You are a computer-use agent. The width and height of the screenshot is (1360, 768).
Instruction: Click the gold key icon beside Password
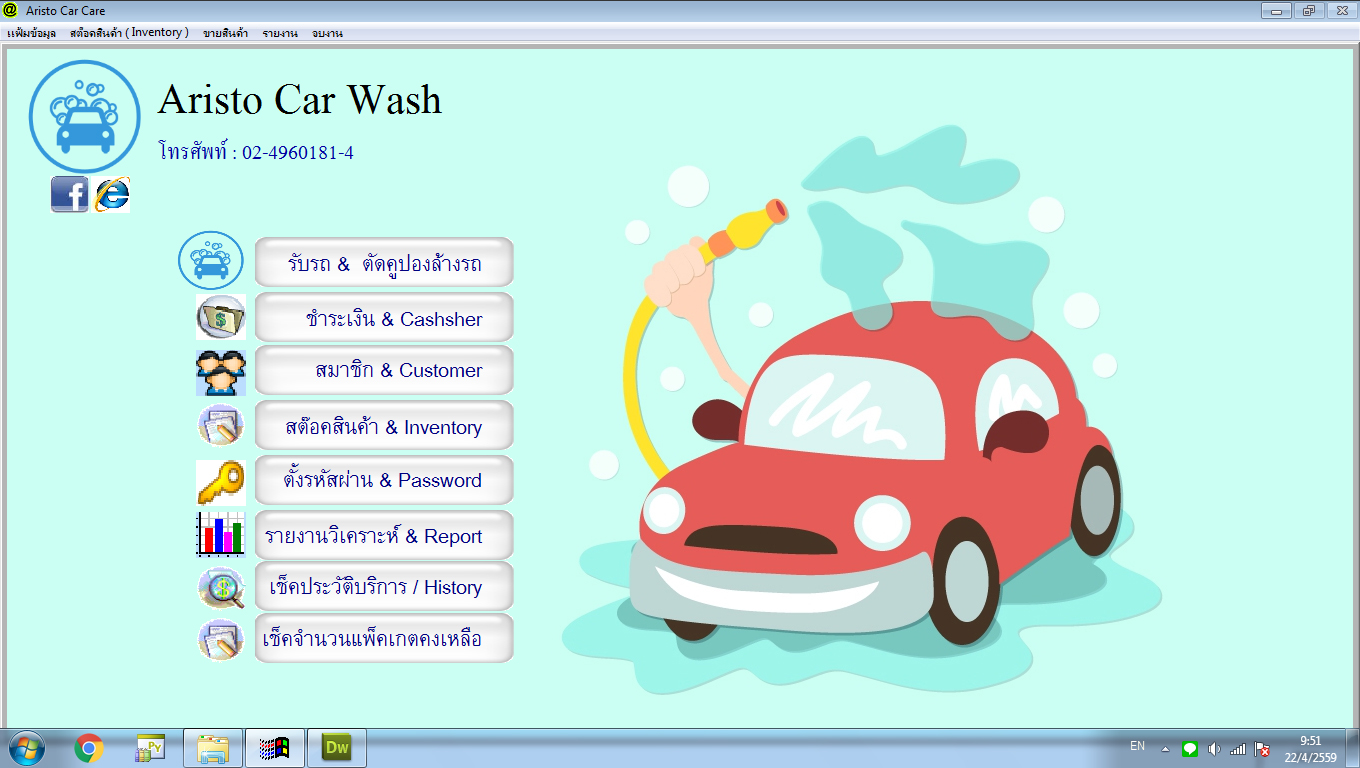coord(220,481)
